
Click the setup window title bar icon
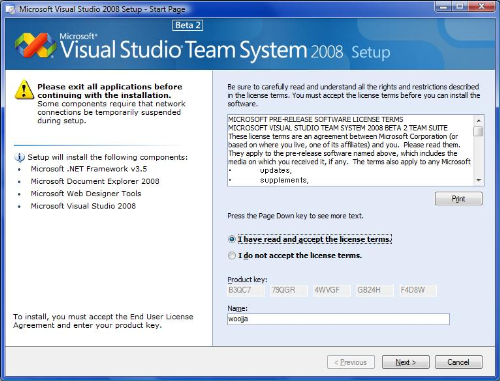[x=11, y=9]
